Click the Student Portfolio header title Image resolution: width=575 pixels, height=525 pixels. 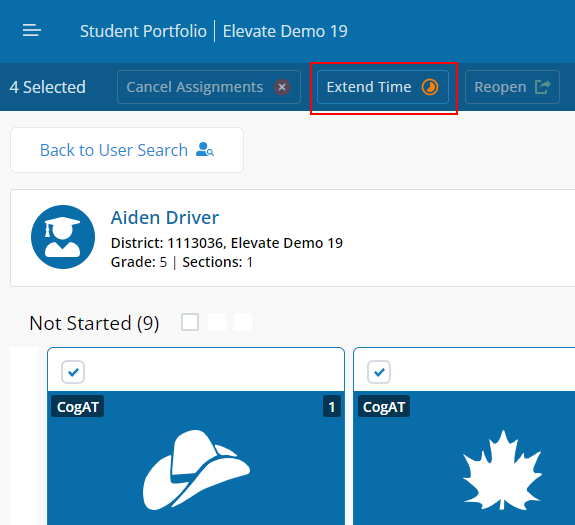(x=143, y=31)
